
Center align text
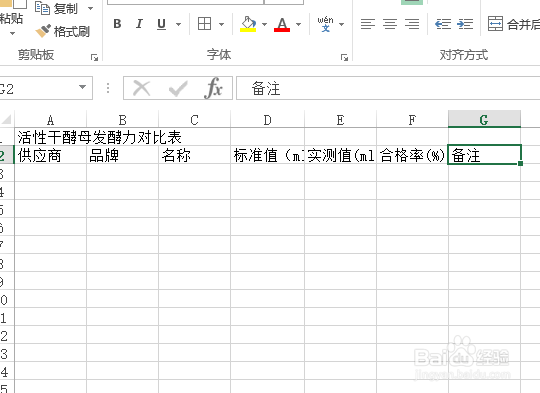click(x=390, y=24)
